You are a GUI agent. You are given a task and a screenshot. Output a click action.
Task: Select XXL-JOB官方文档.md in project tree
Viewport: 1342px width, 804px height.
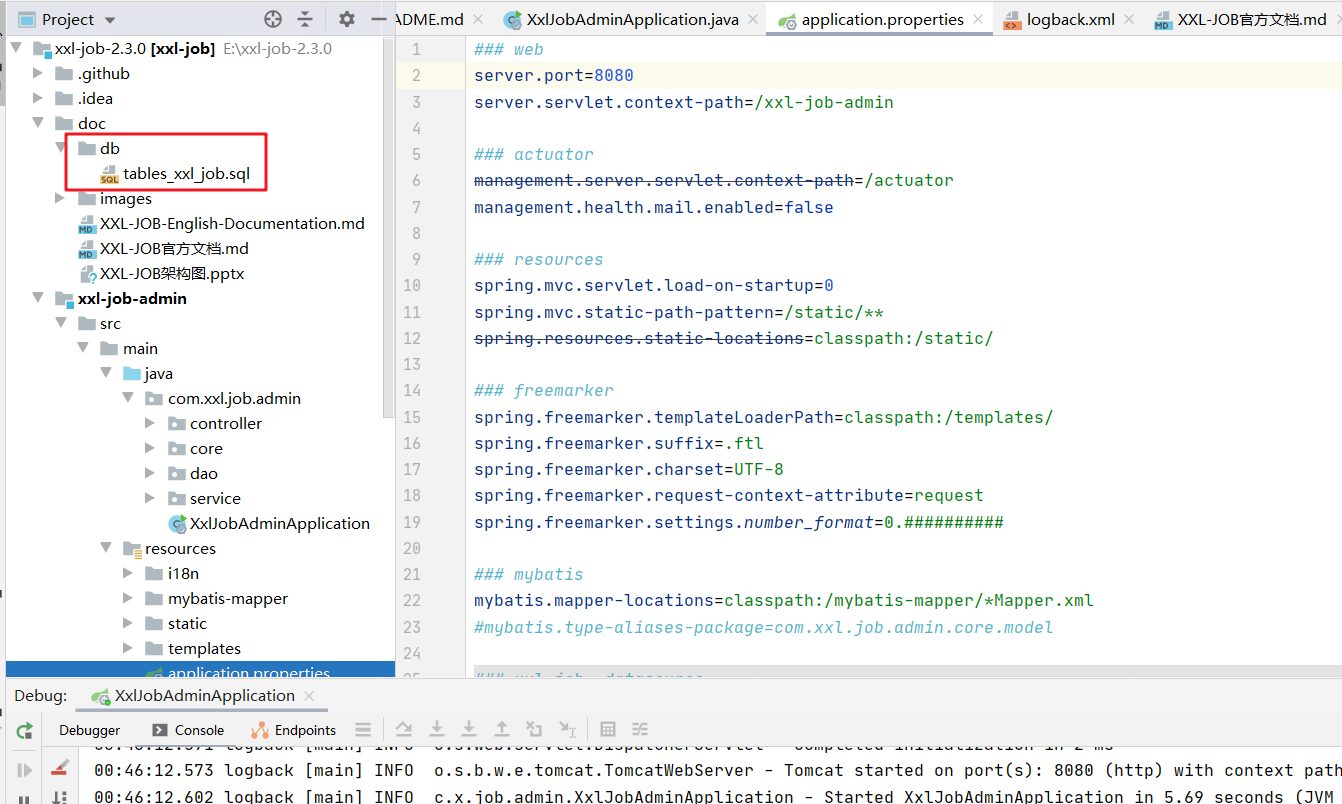[x=176, y=248]
